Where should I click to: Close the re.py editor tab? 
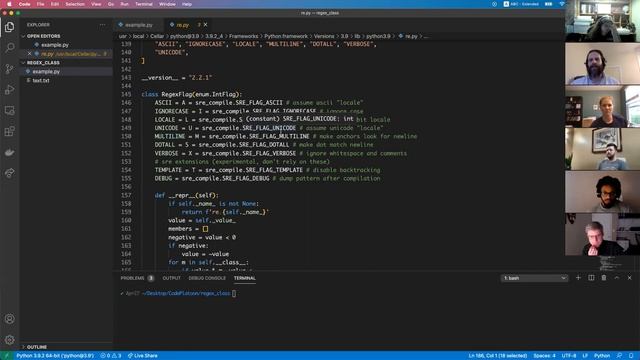205,25
